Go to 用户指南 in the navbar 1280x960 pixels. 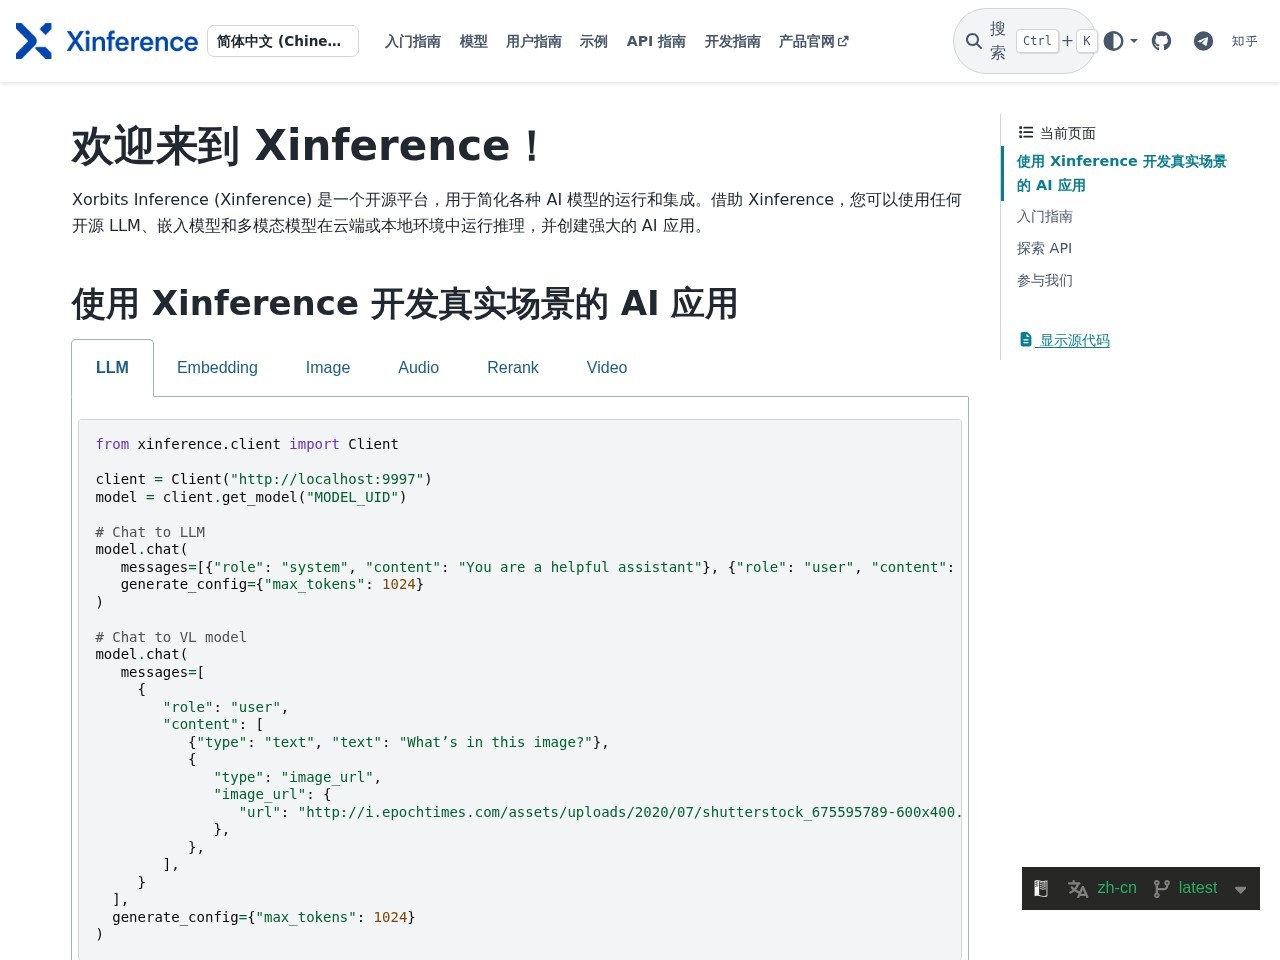(x=534, y=41)
